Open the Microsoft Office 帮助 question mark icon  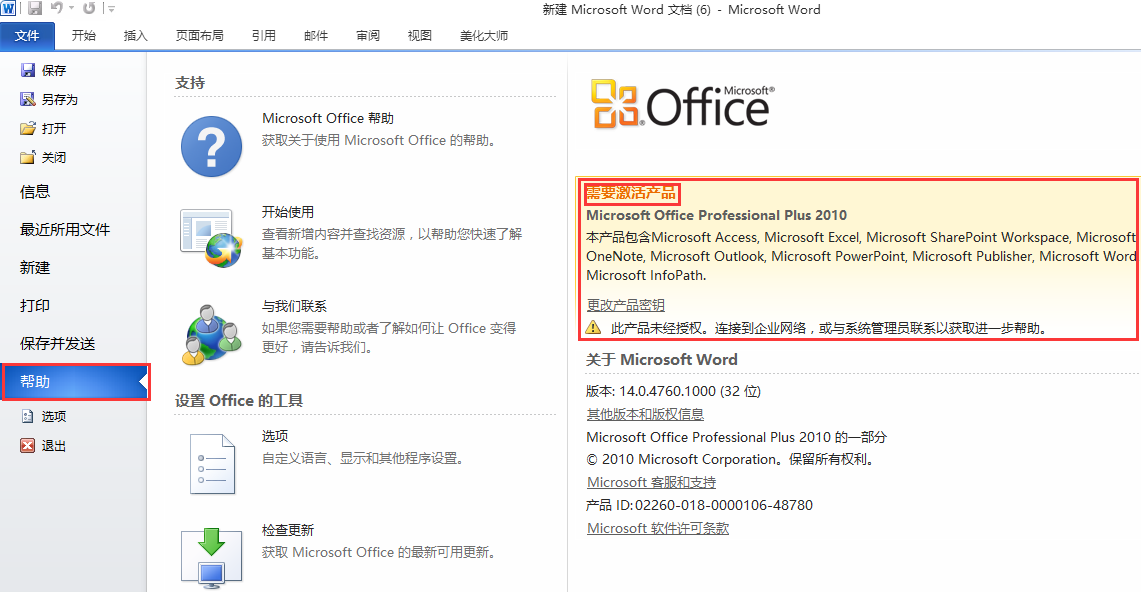(211, 146)
